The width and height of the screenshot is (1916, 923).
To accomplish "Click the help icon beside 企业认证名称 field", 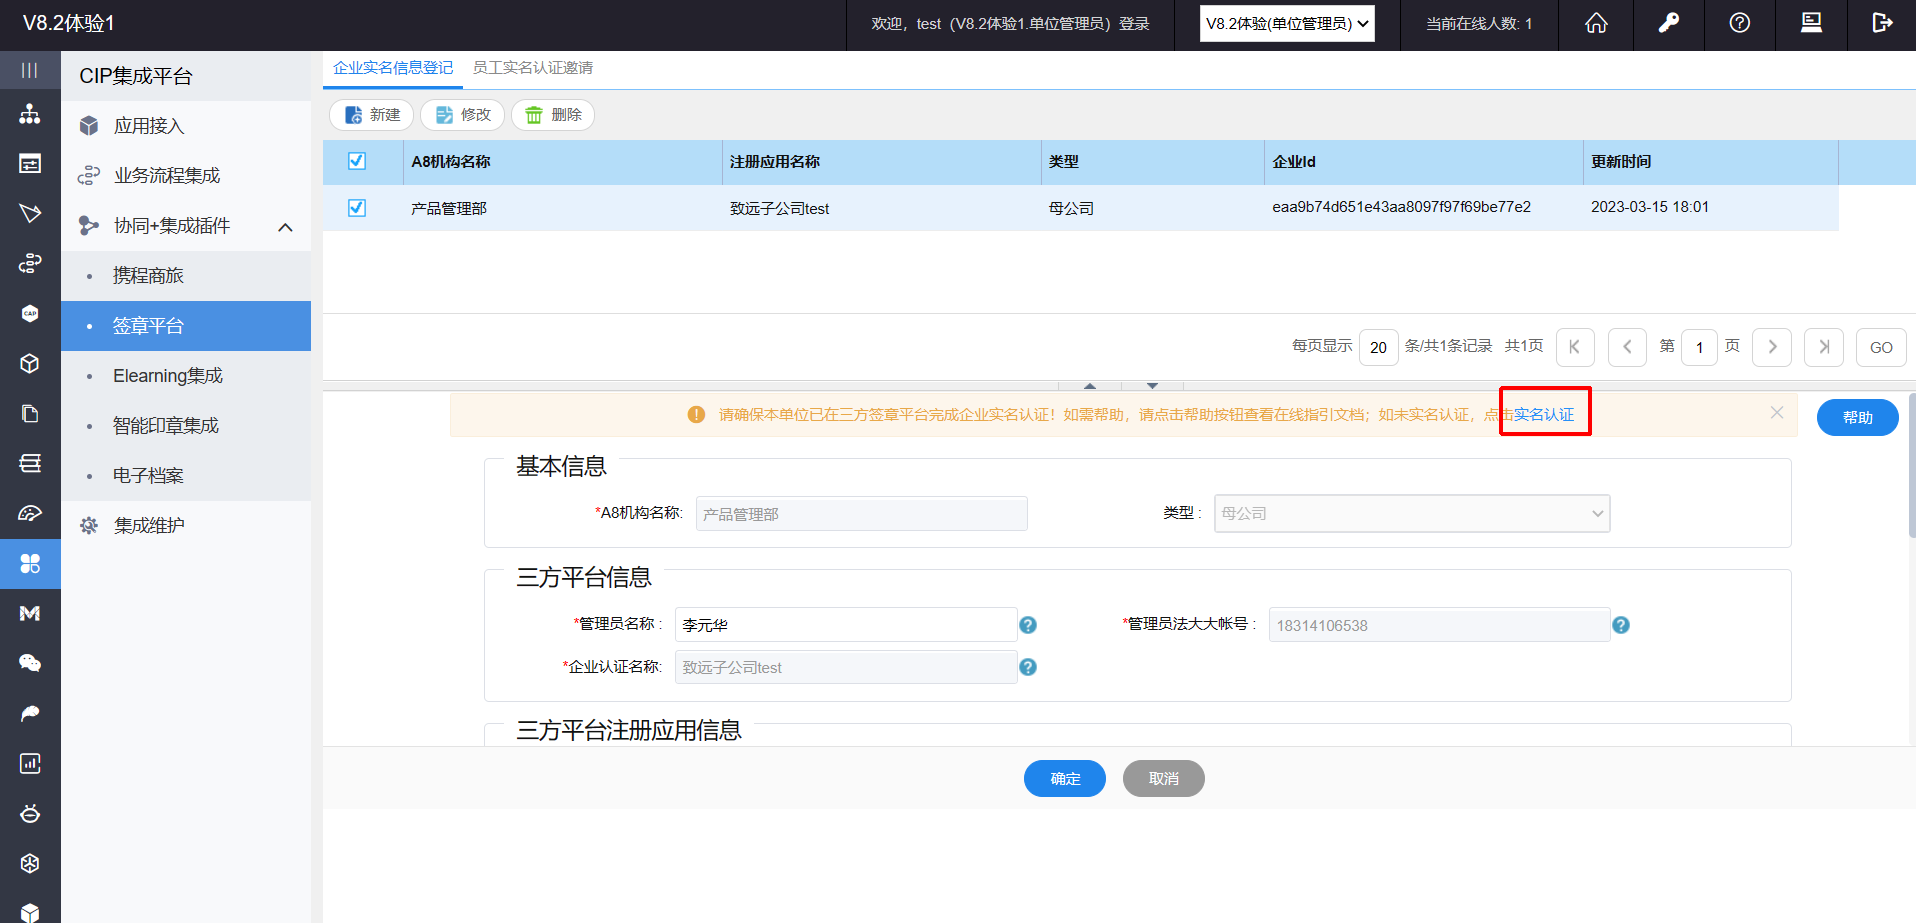I will 1027,667.
